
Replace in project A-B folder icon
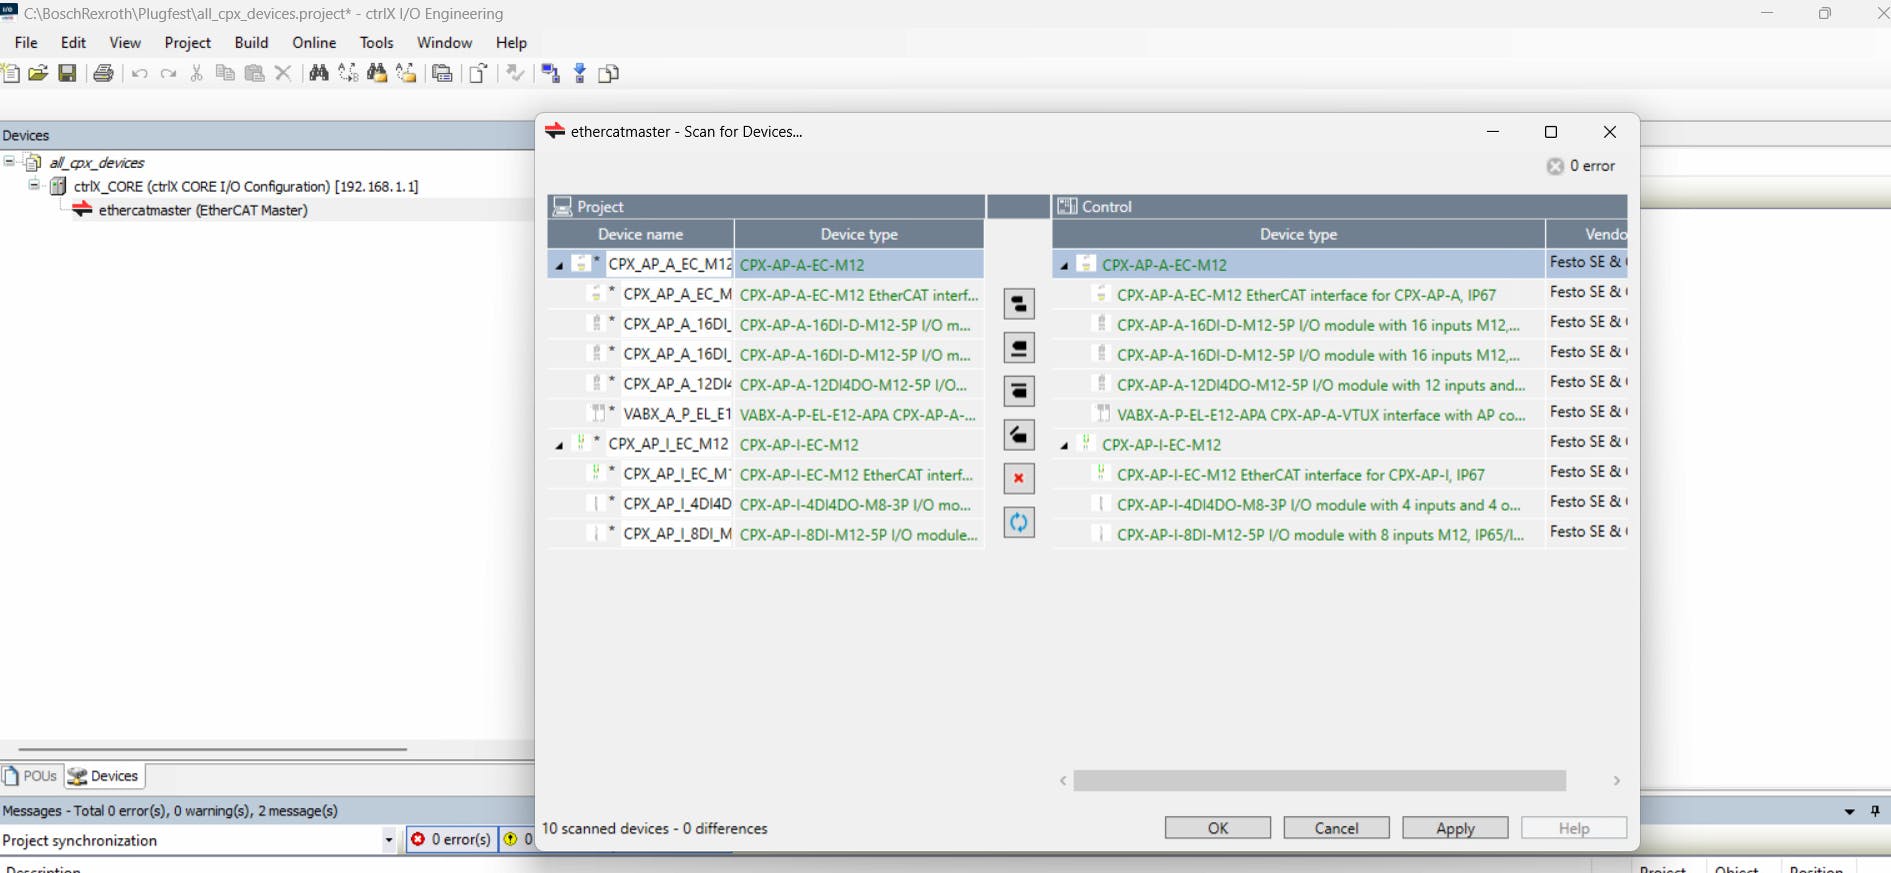406,73
